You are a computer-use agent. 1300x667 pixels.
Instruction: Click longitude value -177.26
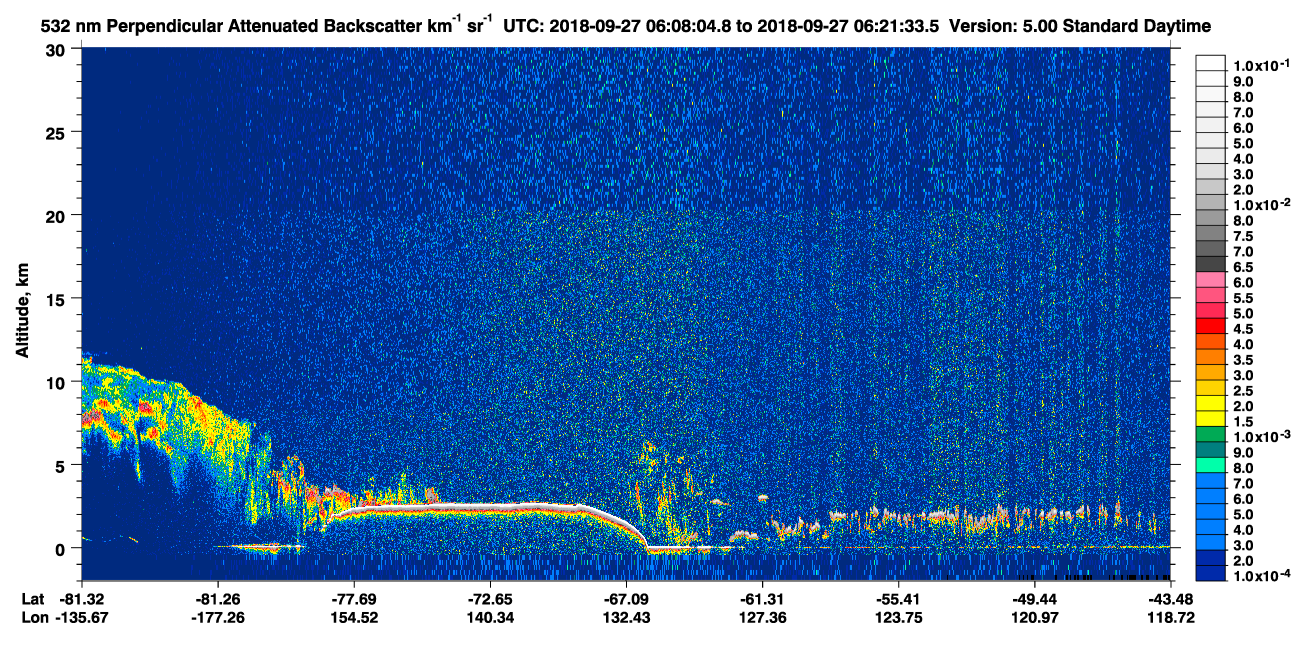(x=217, y=617)
